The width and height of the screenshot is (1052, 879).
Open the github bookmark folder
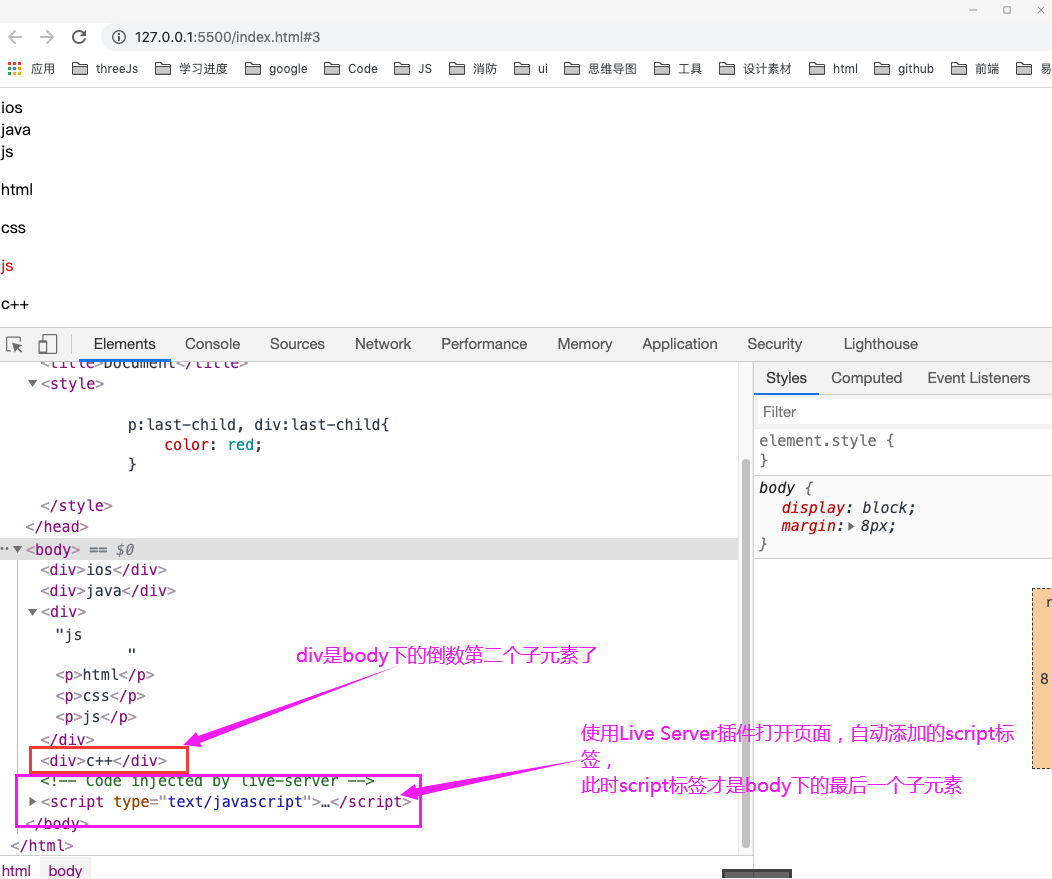[904, 68]
